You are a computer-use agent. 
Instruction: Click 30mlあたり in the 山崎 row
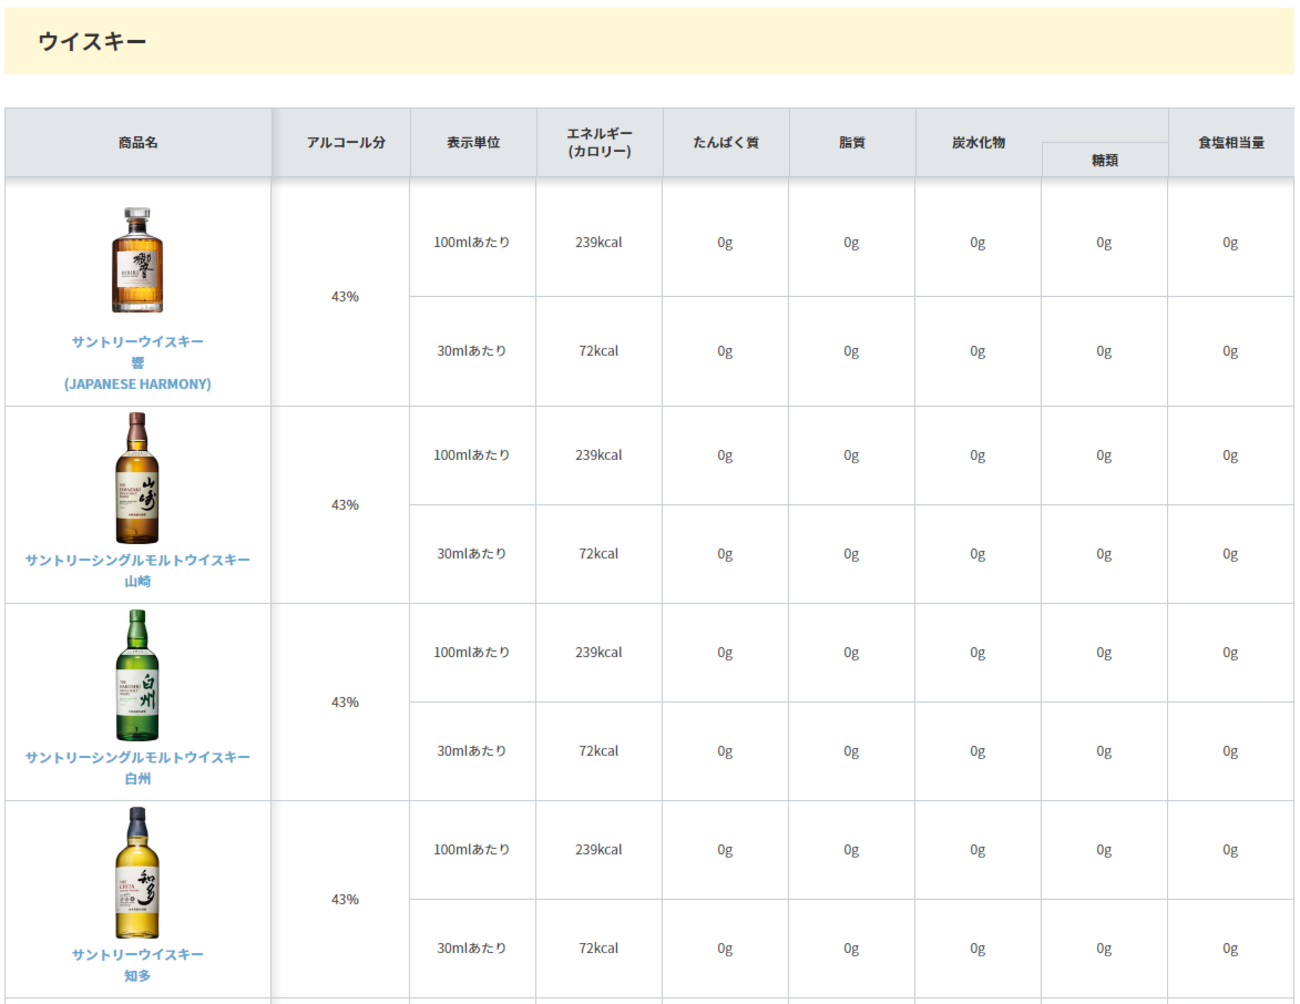[x=472, y=554]
